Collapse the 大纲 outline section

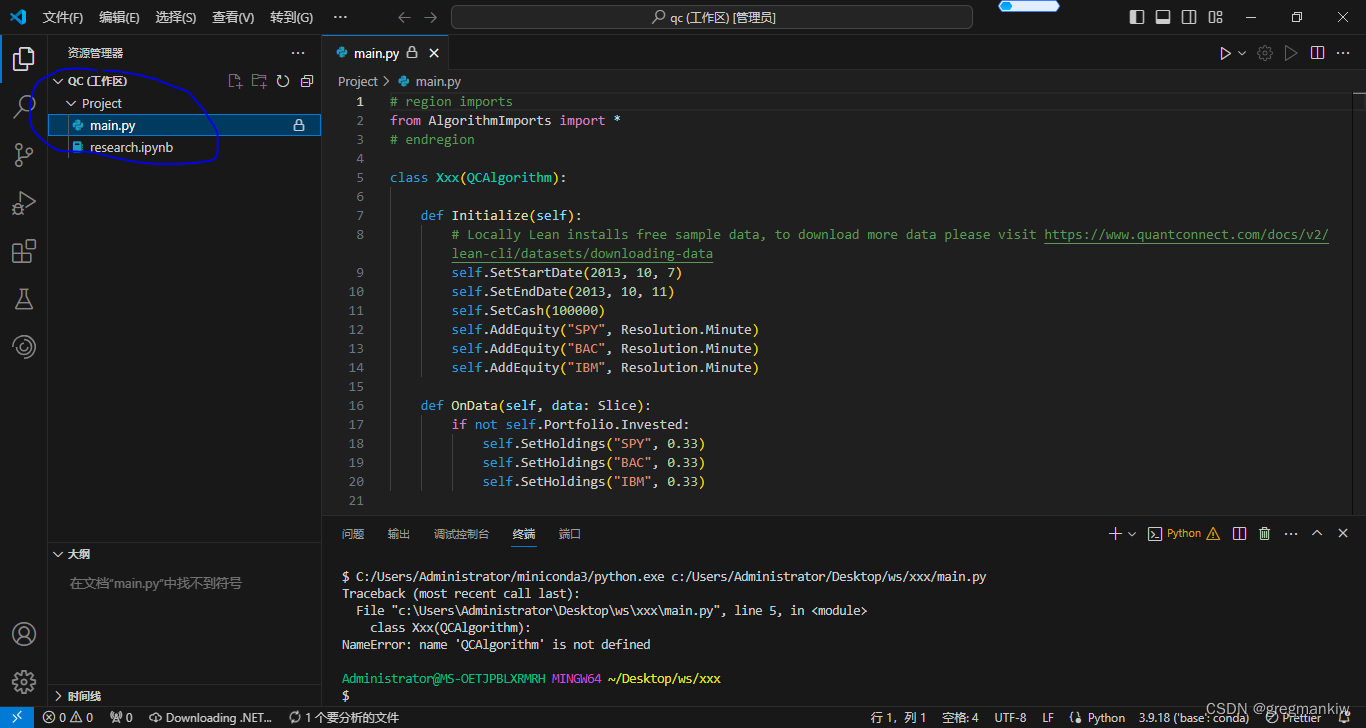[57, 554]
